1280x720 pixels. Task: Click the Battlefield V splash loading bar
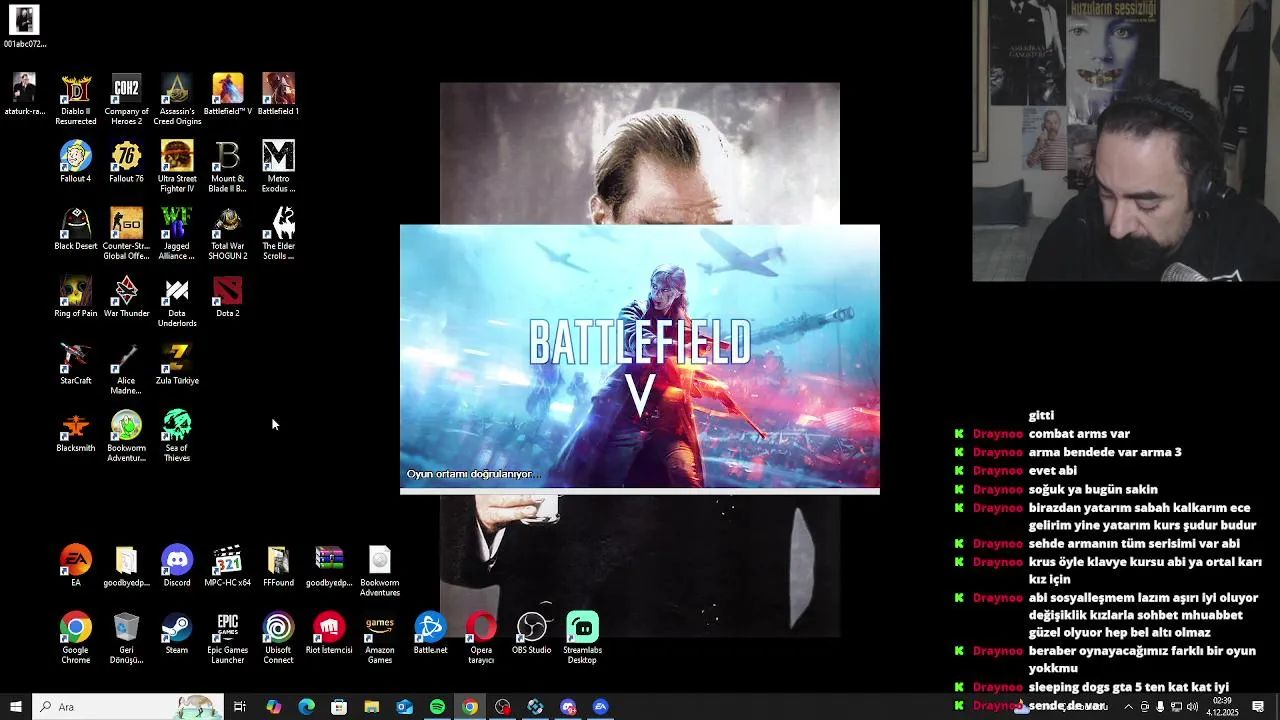pyautogui.click(x=640, y=491)
